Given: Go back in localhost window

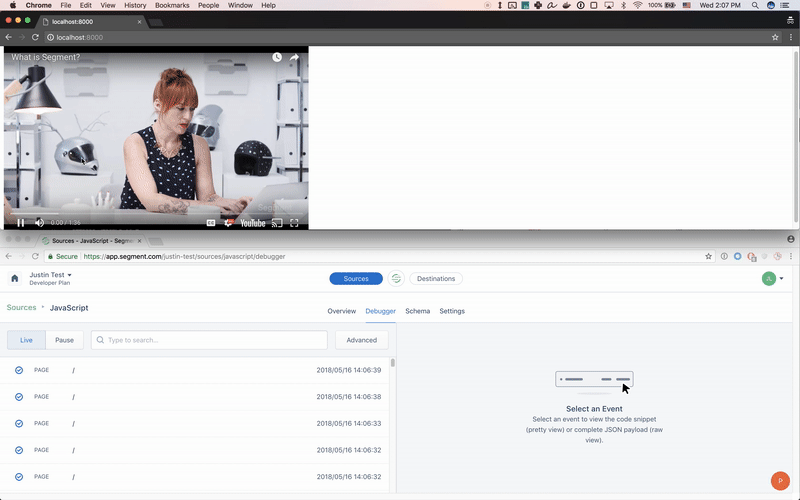Looking at the screenshot, I should (8, 37).
